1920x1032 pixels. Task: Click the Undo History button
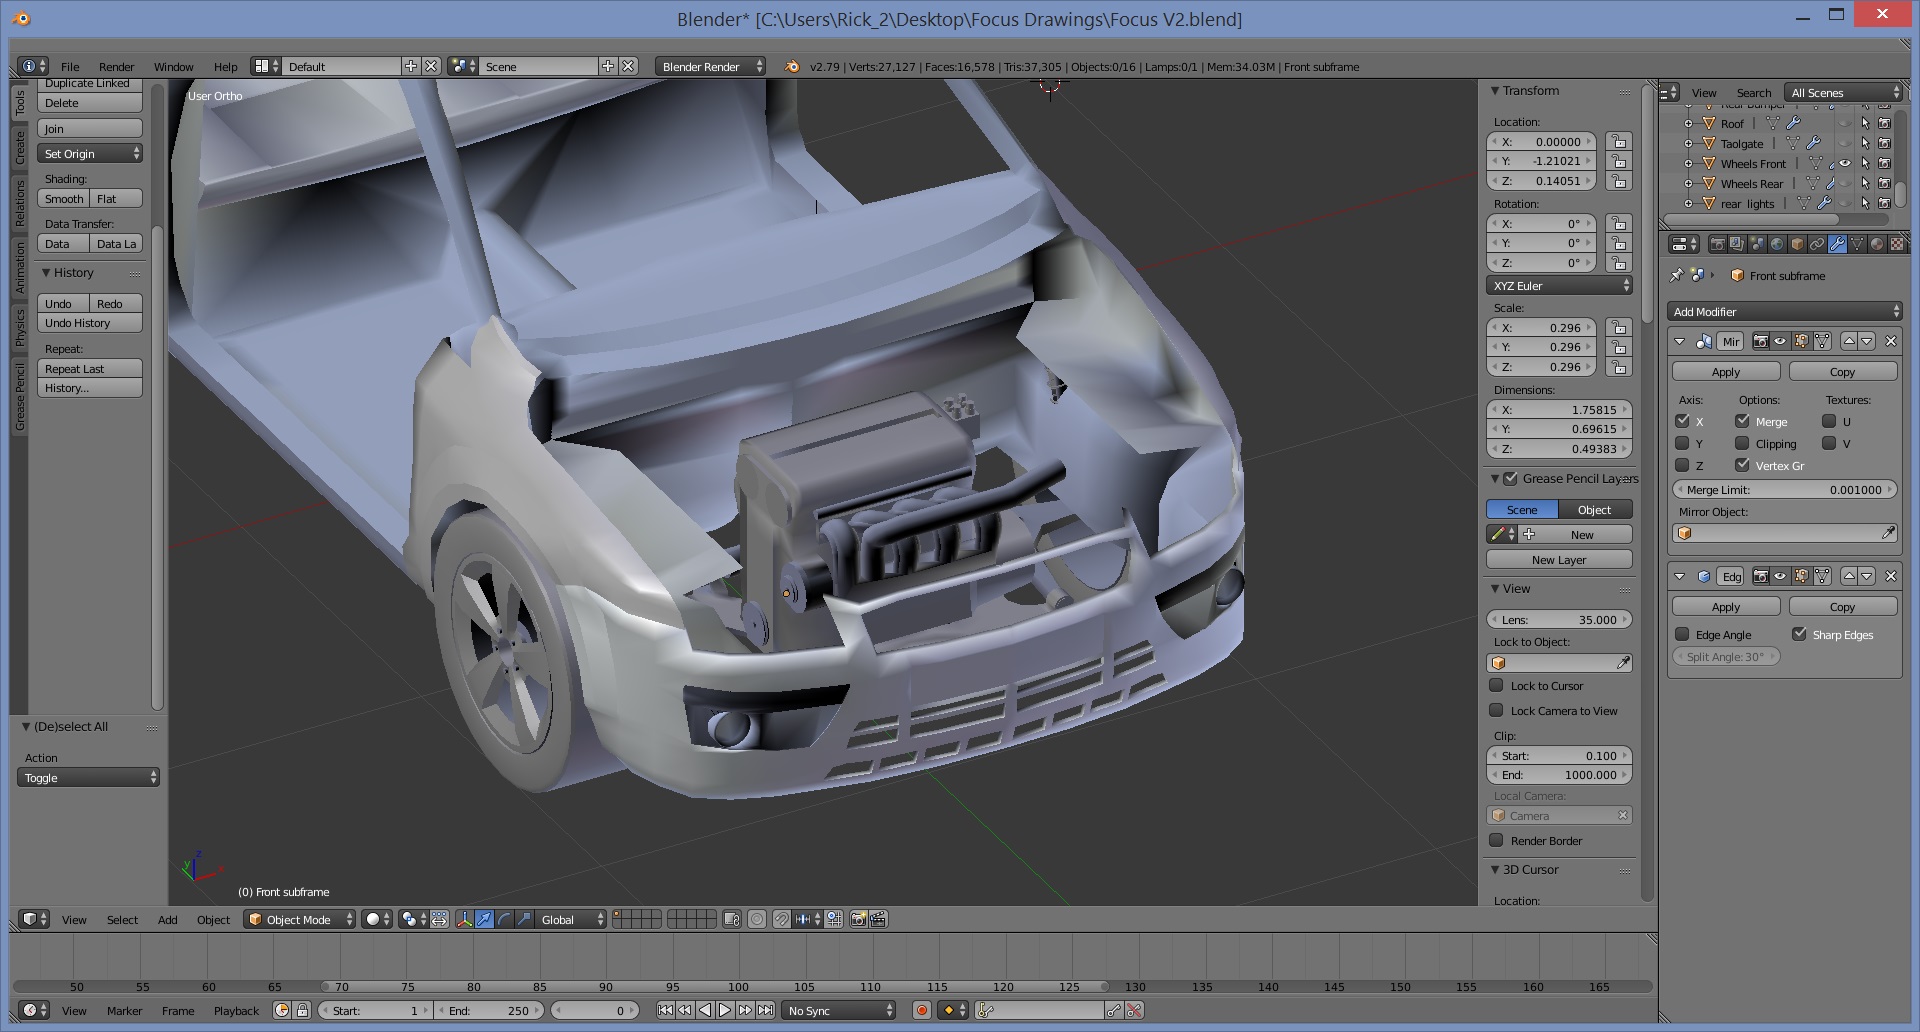[x=89, y=323]
